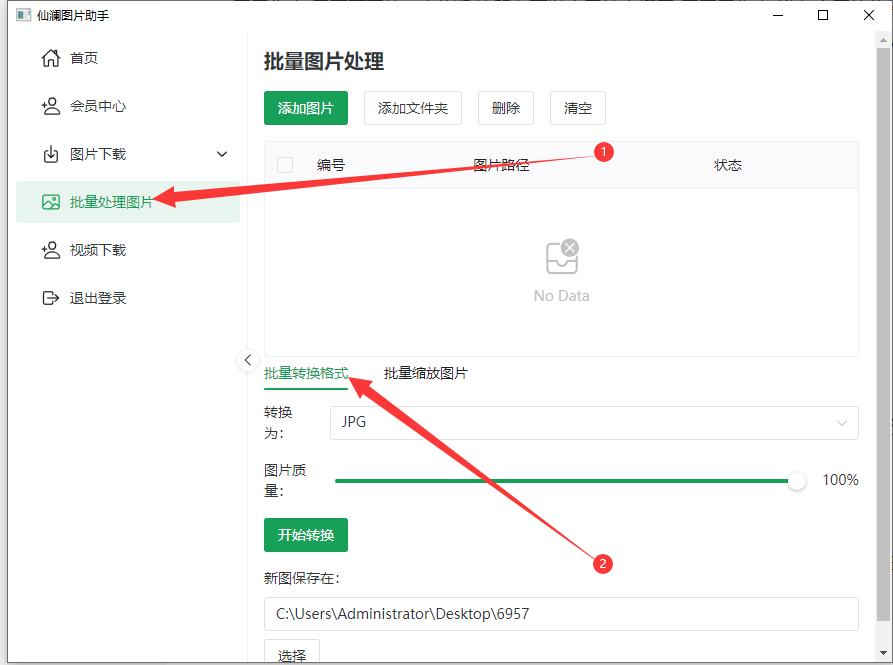Screen dimensions: 893x665
Task: Click the dropdown arrow of the JPG selector
Action: pyautogui.click(x=842, y=422)
